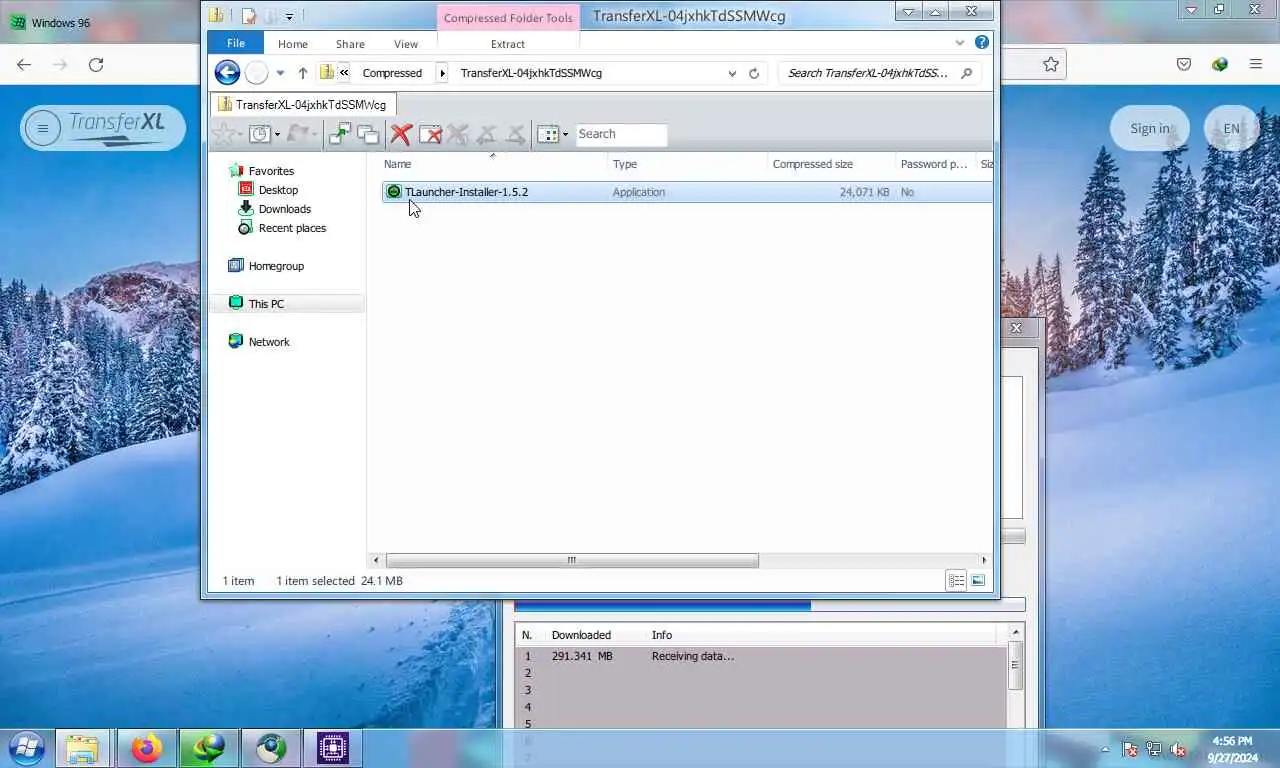Viewport: 1280px width, 768px height.
Task: Switch to details view in status bar
Action: coord(956,581)
